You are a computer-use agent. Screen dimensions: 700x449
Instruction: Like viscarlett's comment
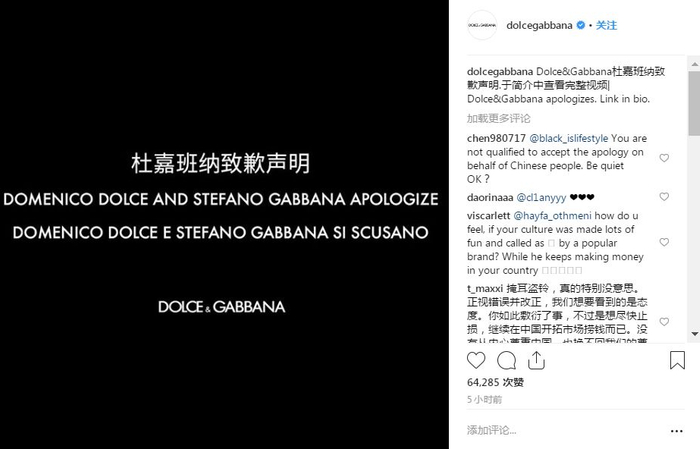point(664,242)
